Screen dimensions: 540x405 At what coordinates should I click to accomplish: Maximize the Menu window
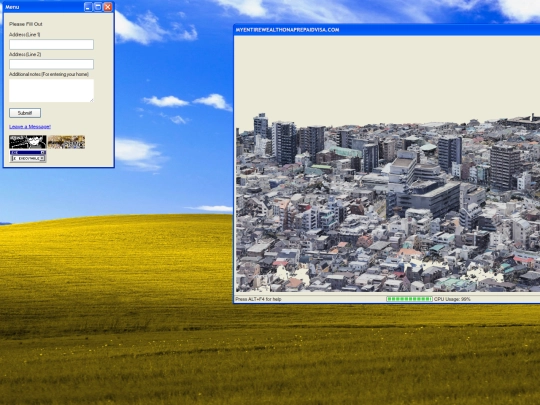point(98,7)
